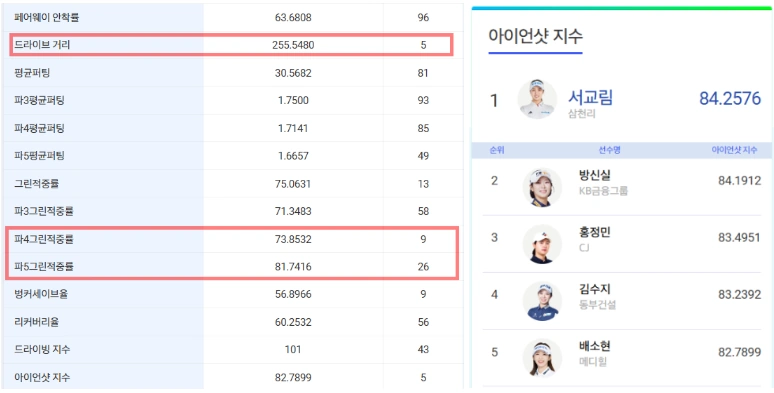Select the 파3평균퍼팅 row label
The width and height of the screenshot is (774, 393).
click(39, 101)
